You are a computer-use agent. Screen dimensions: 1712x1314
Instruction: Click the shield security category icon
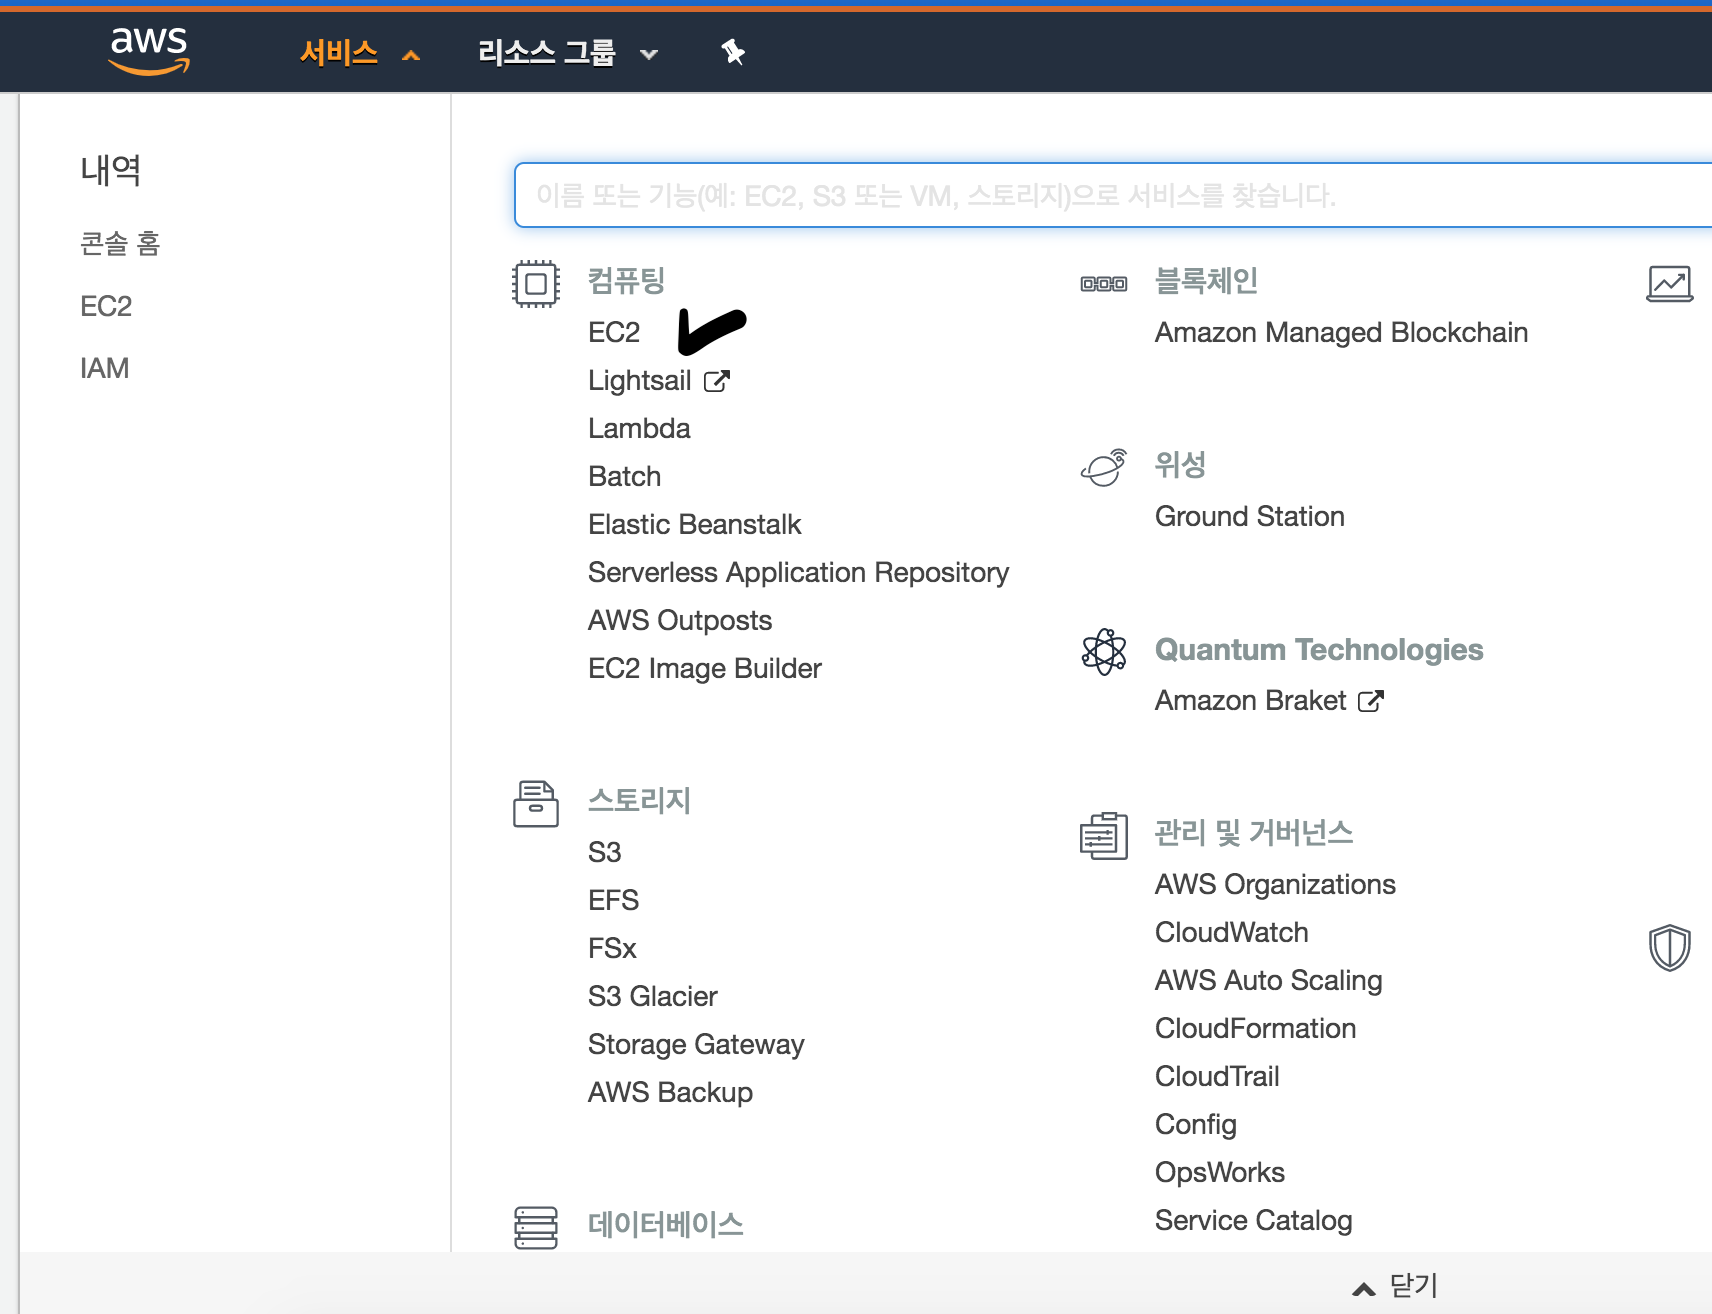point(1670,948)
